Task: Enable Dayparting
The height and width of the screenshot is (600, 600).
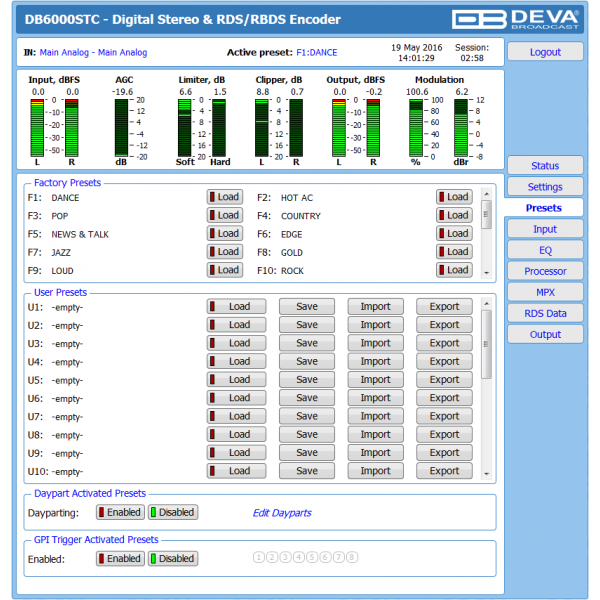Action: click(x=120, y=512)
